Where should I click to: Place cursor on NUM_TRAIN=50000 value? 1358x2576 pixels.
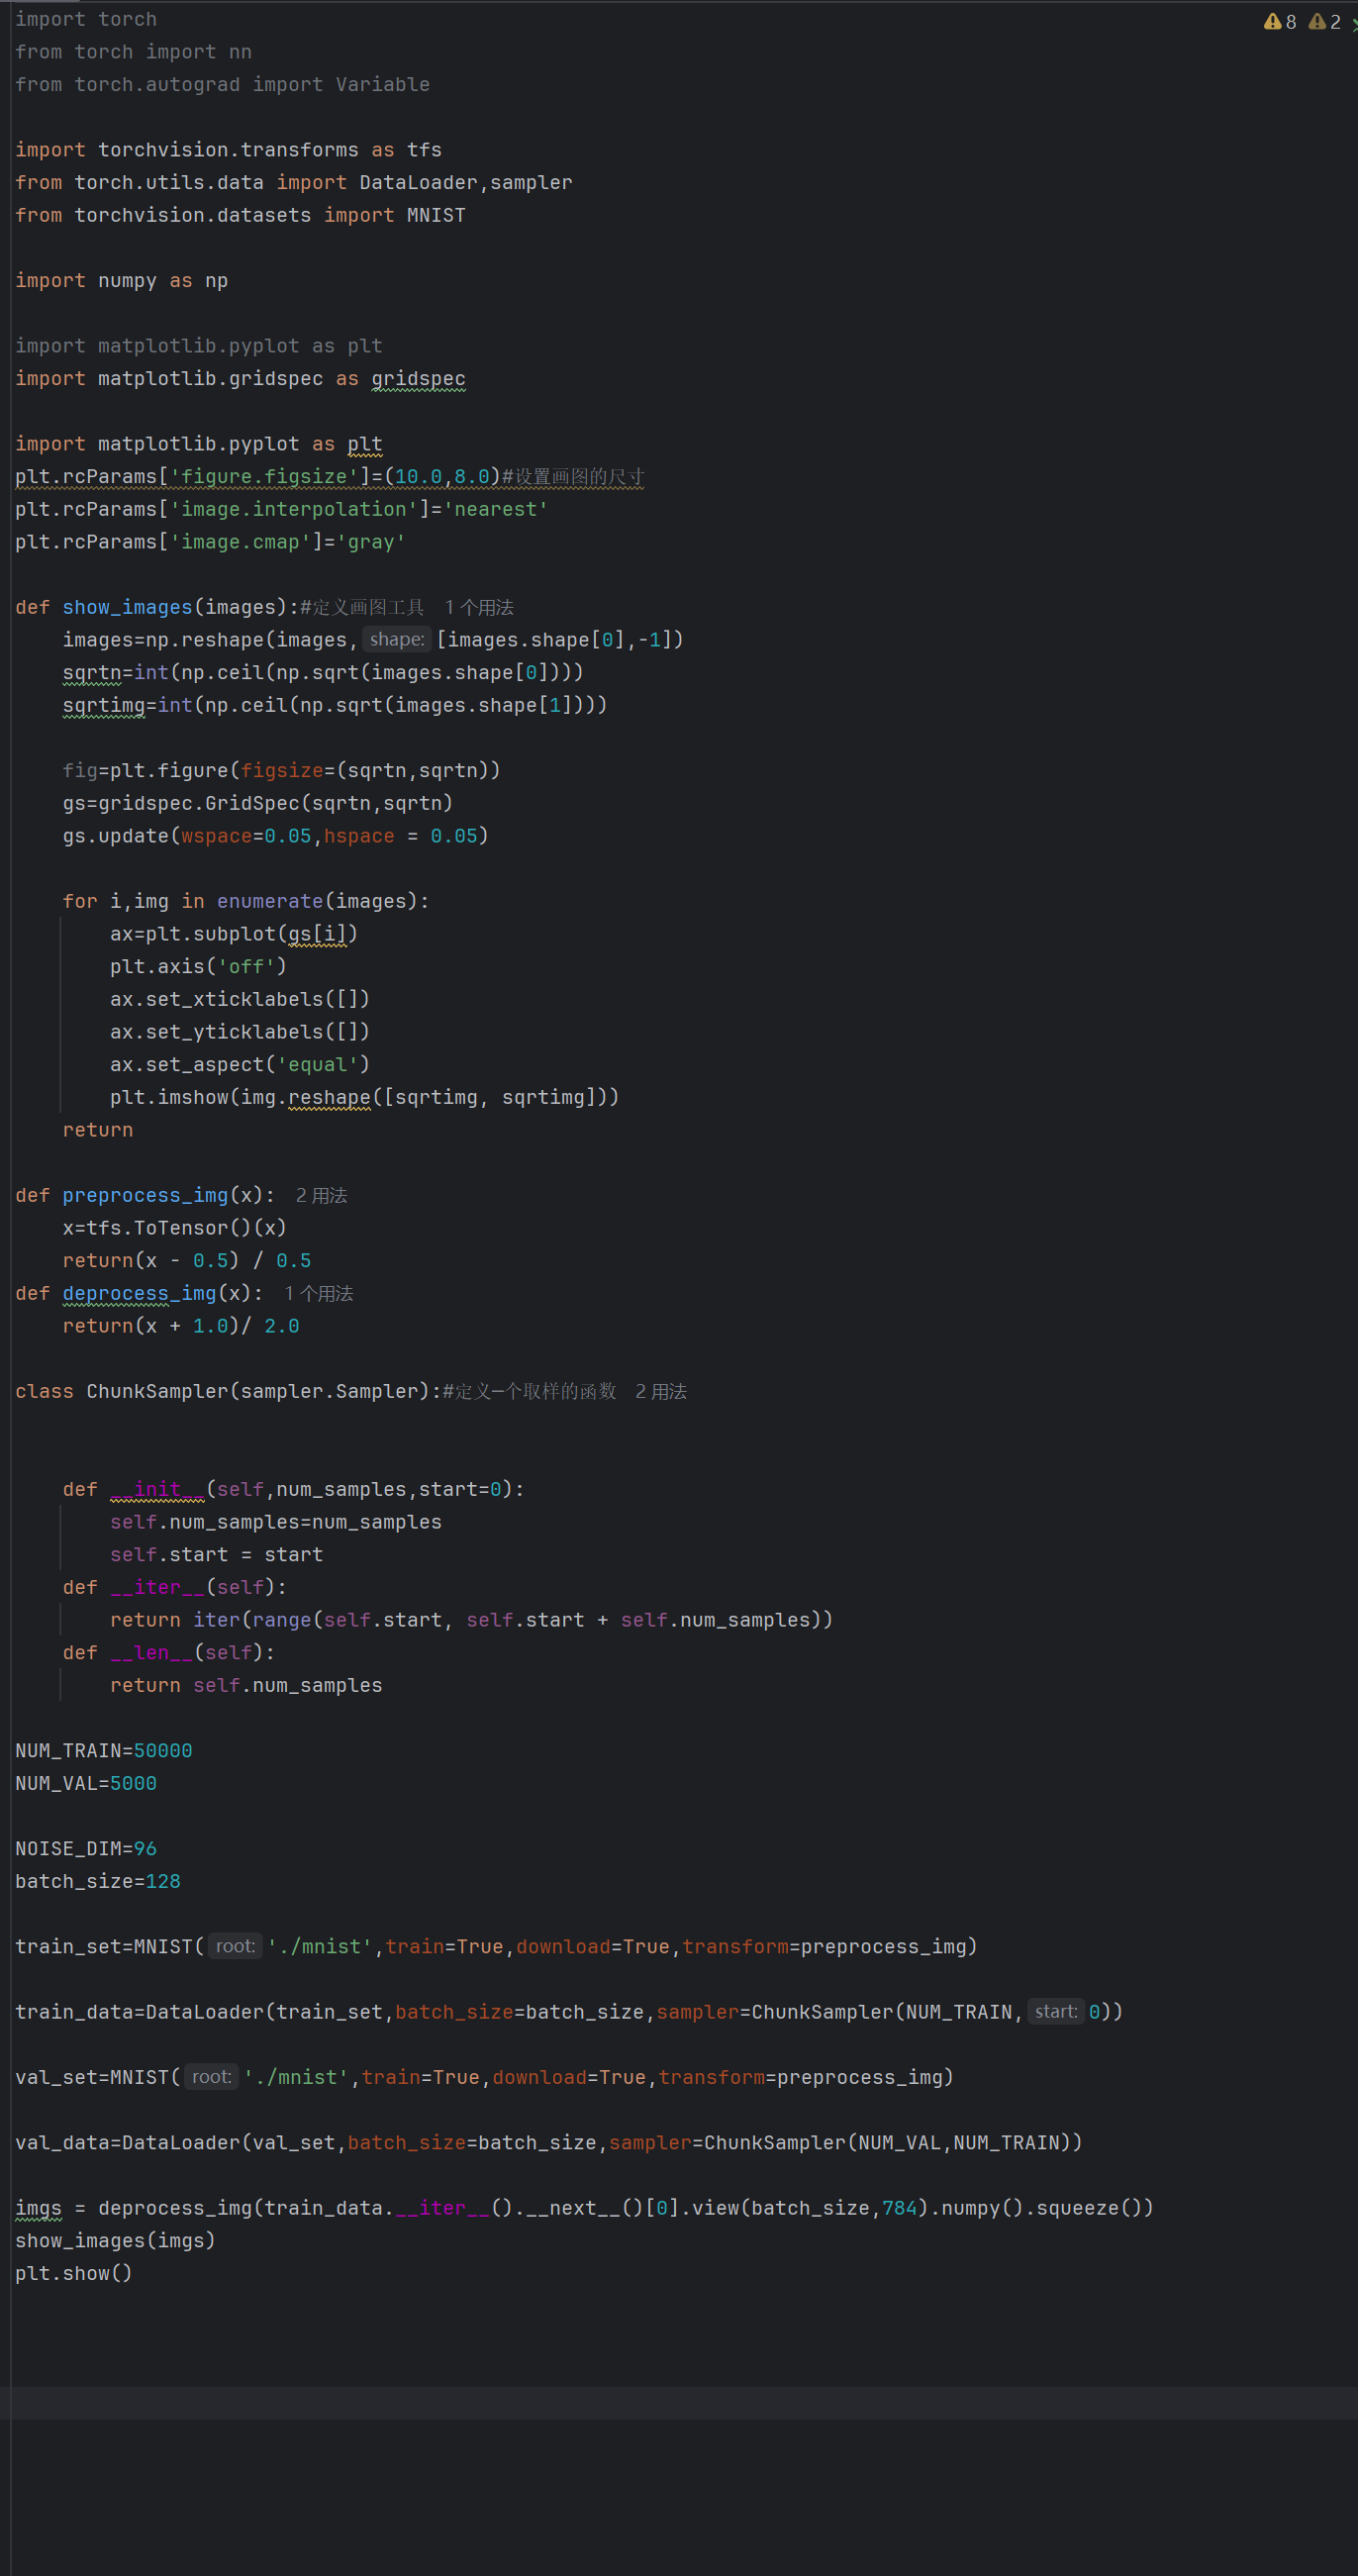point(162,1750)
